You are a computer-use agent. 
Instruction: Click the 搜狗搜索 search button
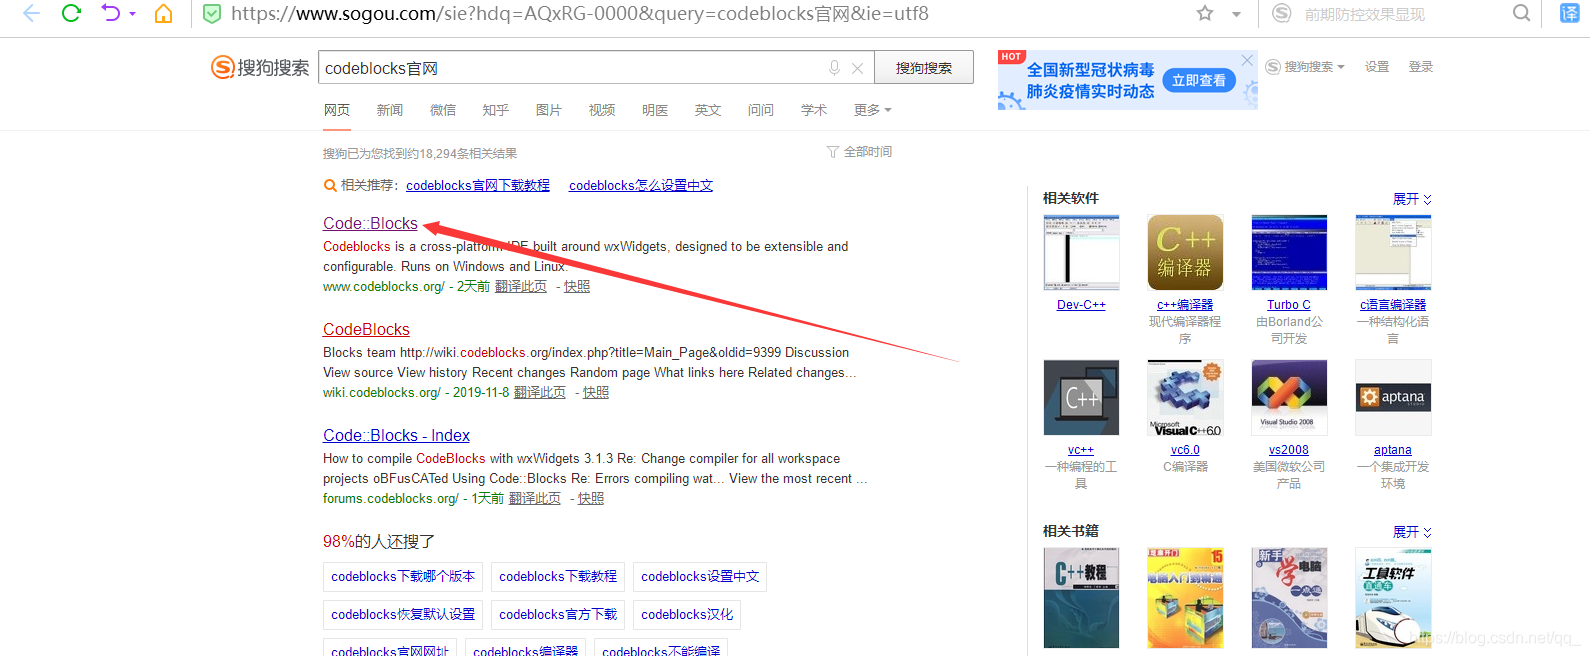tap(924, 68)
